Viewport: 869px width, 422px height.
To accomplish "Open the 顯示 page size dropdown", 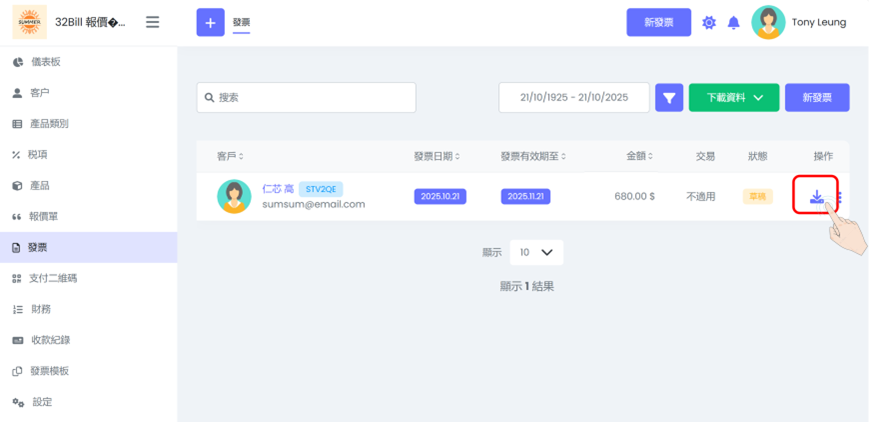I will 536,252.
